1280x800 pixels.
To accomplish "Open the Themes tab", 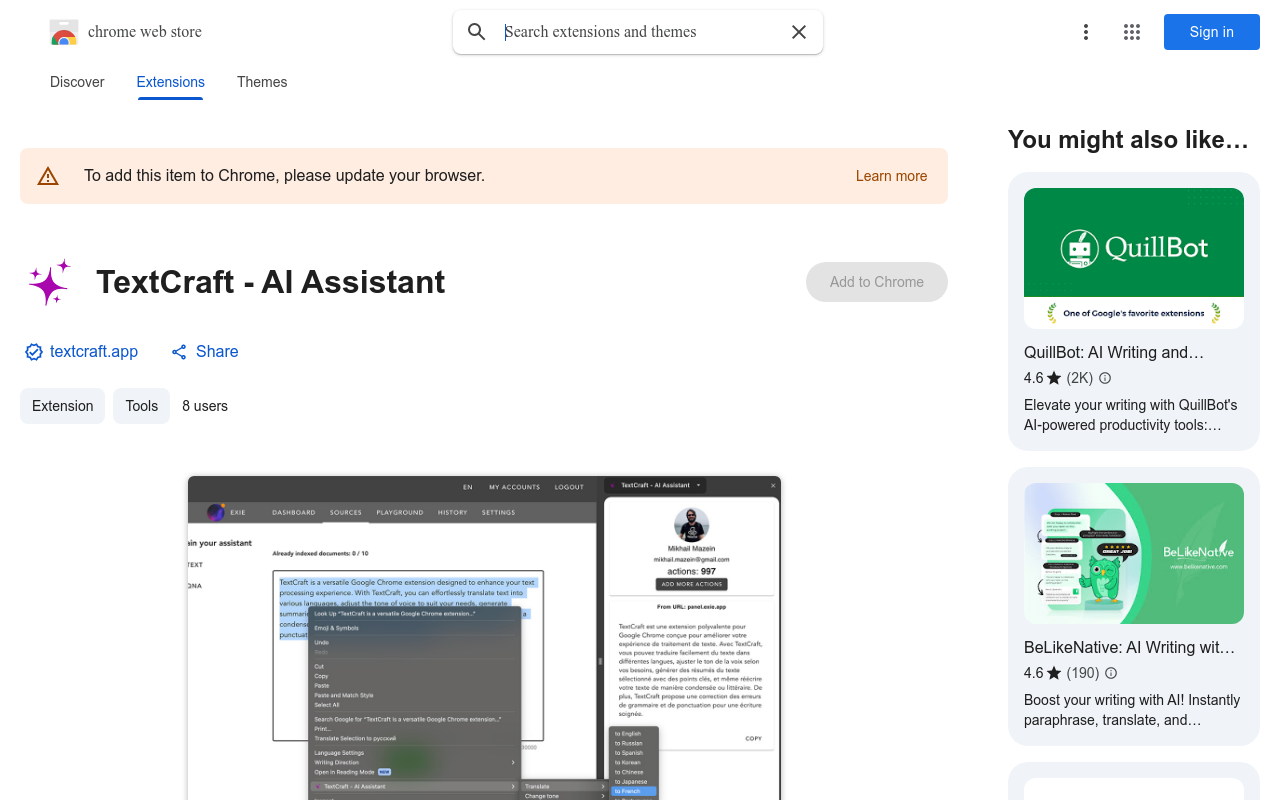I will [x=262, y=82].
